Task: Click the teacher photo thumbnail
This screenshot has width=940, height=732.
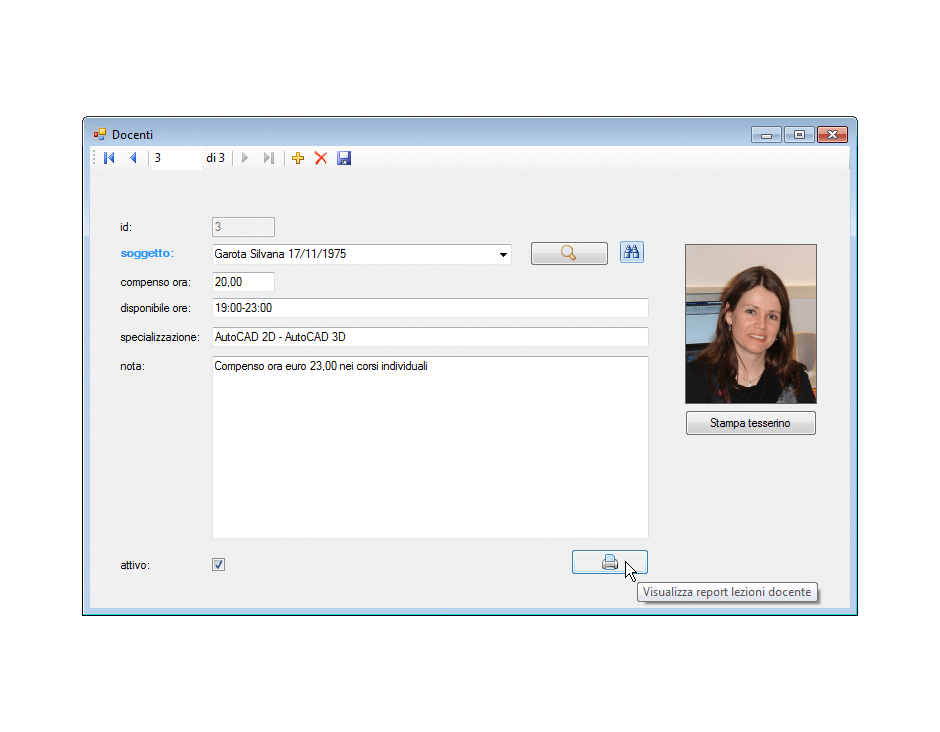Action: [x=751, y=324]
